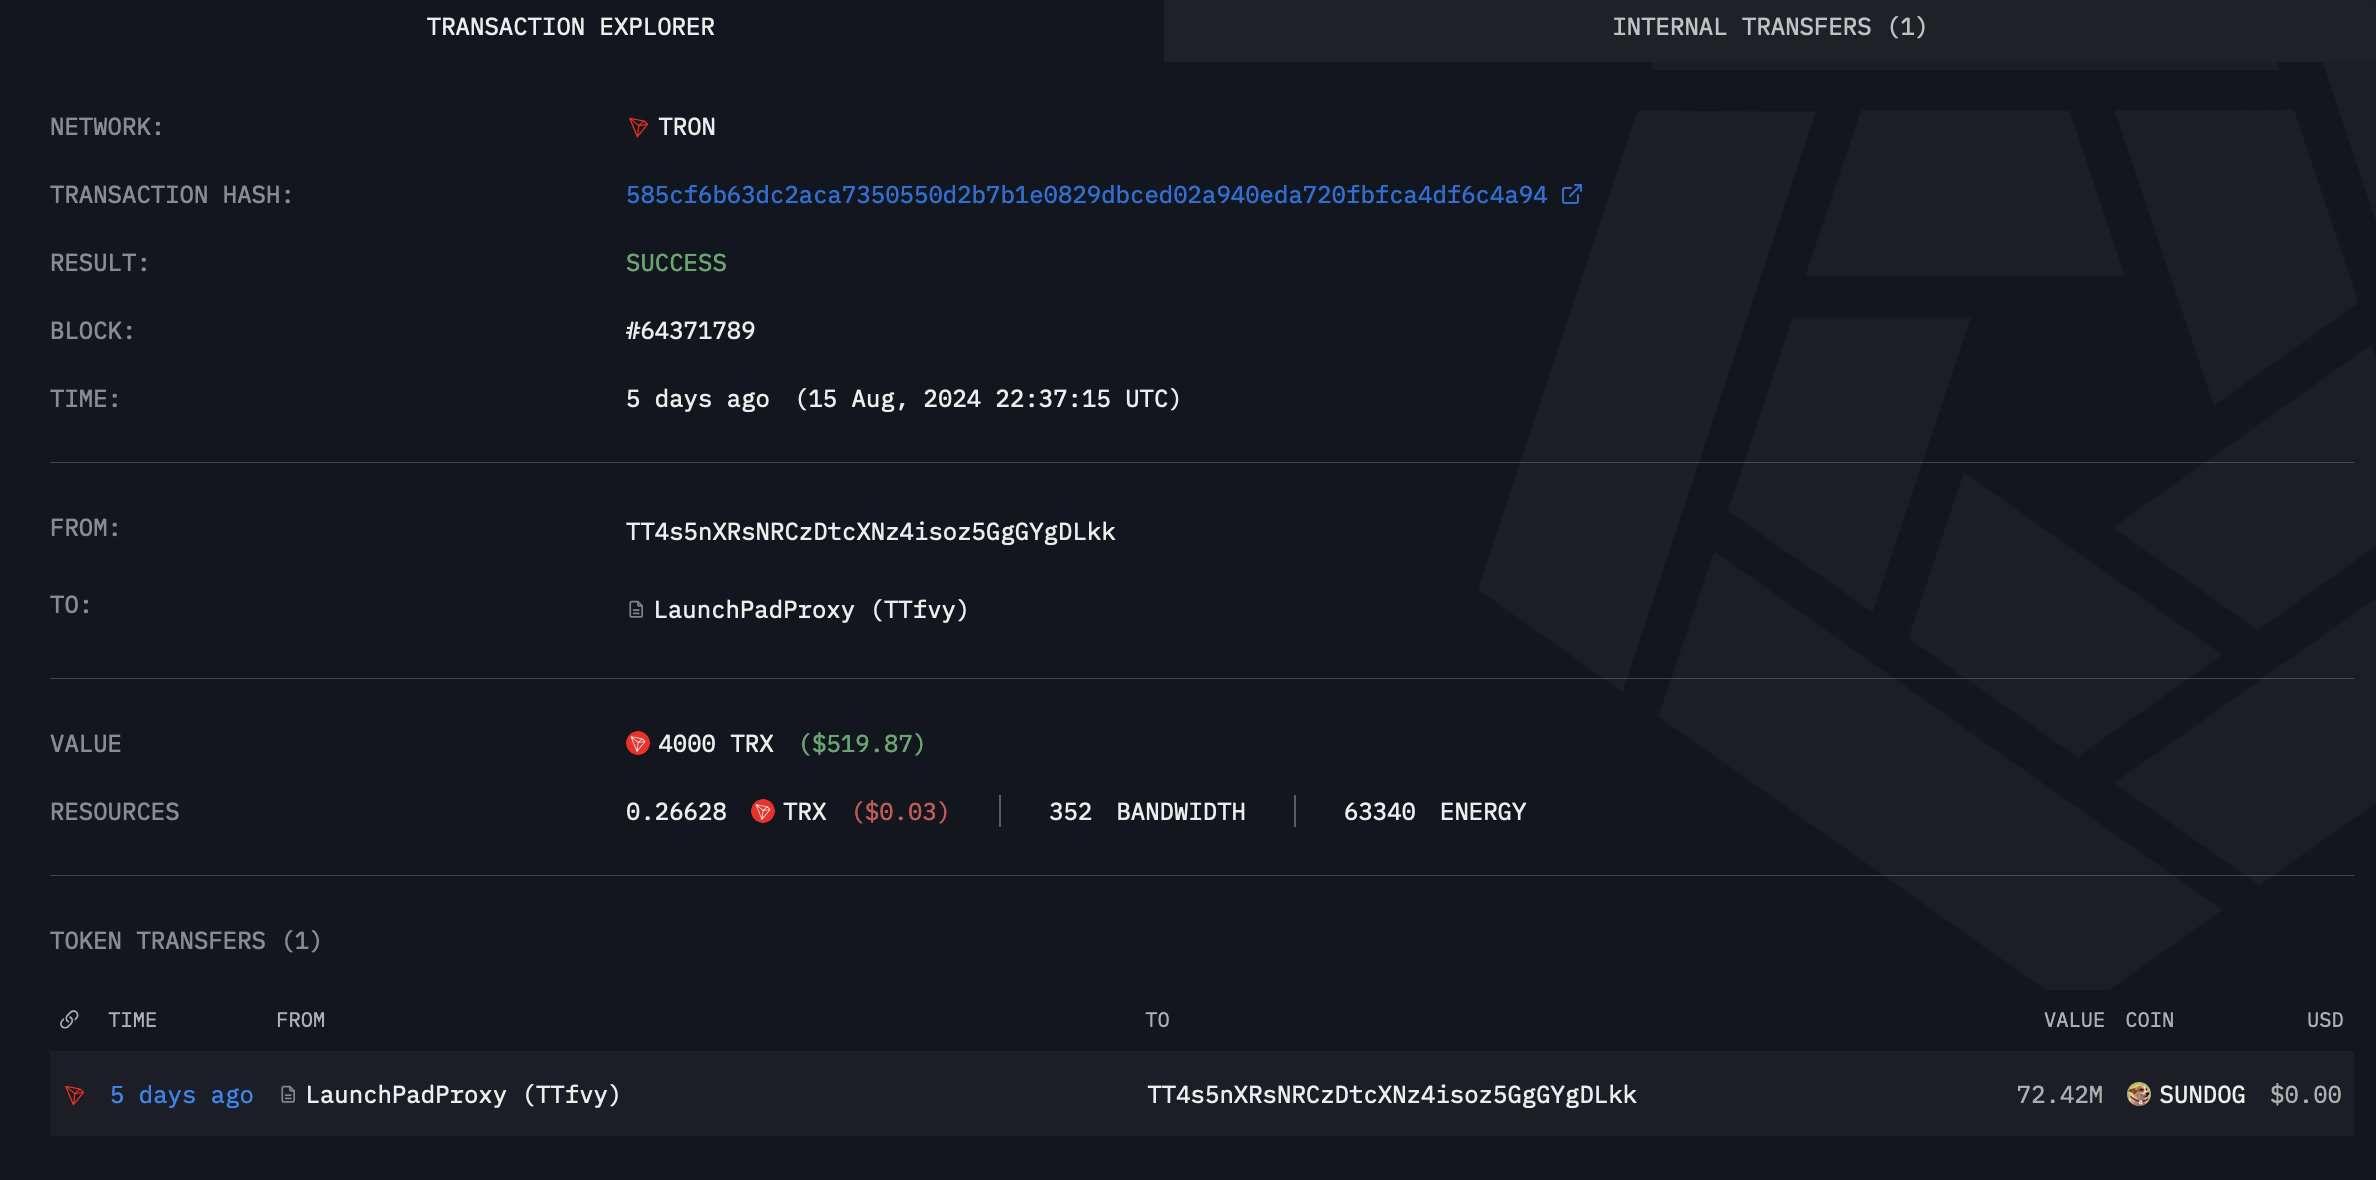Click the FROM address TT4s5nXRs...DLkk
The height and width of the screenshot is (1180, 2376).
(870, 532)
